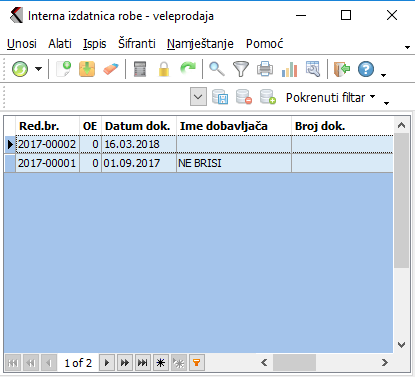415x377 pixels.
Task: Expand the main toolbar overflow arrow
Action: pos(383,75)
